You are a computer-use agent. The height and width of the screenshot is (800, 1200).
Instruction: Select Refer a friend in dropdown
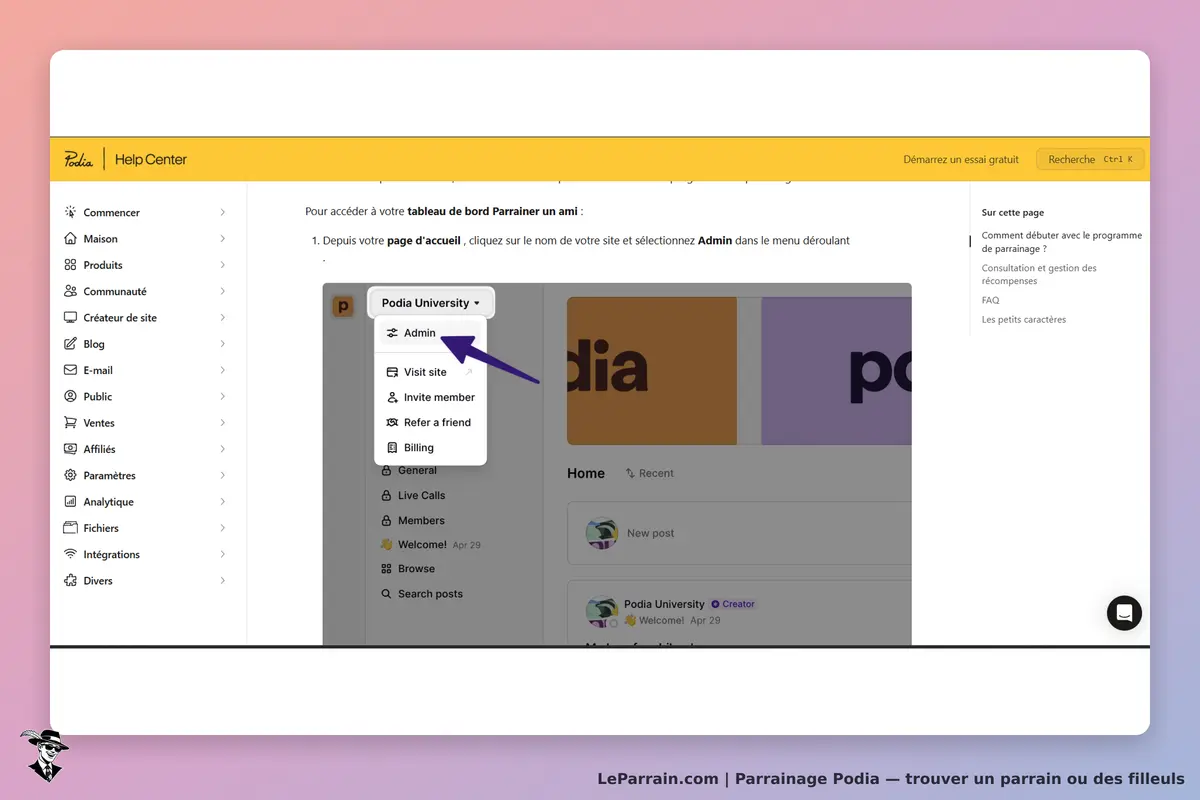point(430,422)
